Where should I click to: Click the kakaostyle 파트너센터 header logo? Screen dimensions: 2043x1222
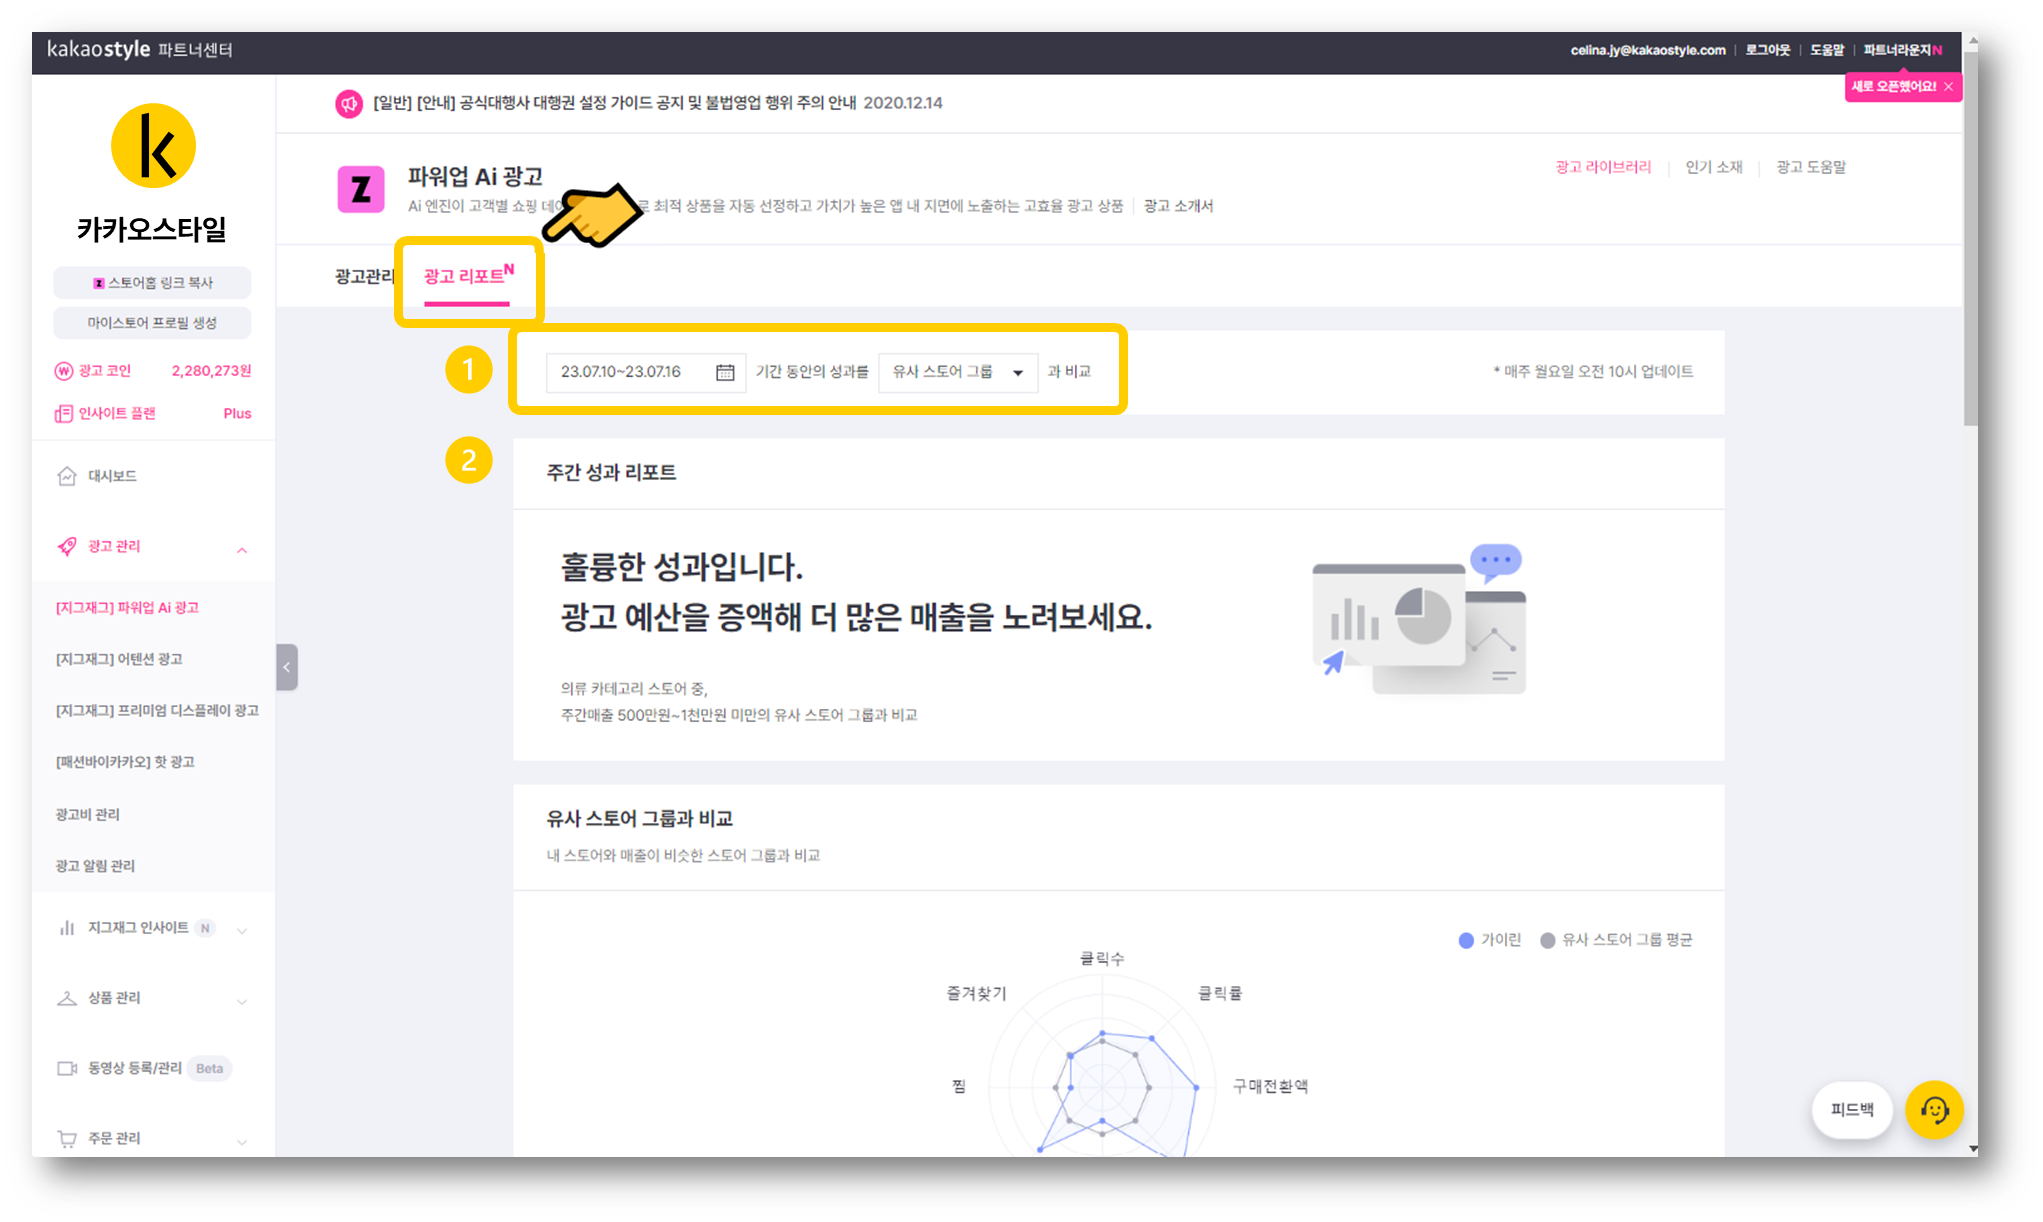(x=139, y=50)
